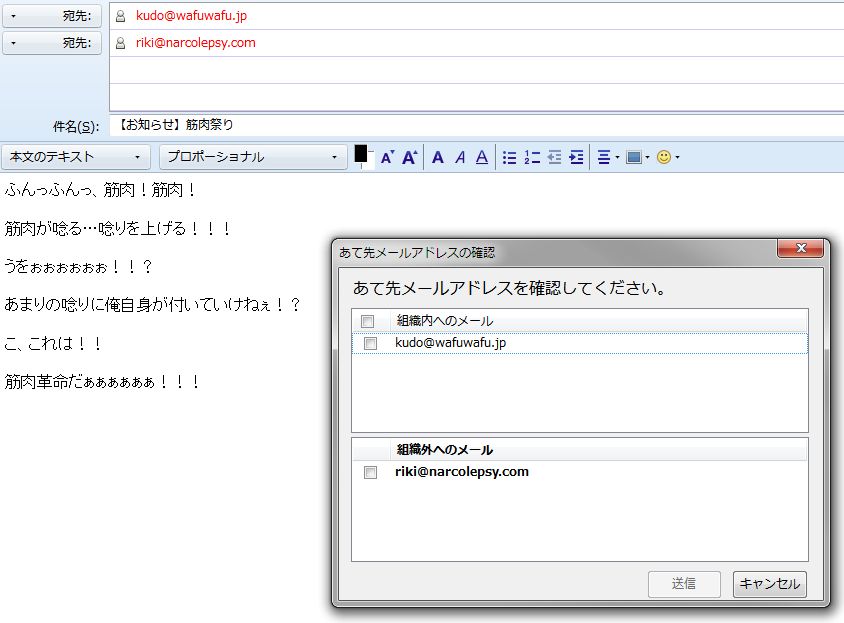
Task: Open the 本文のテキスト paragraph style dropdown
Action: click(x=76, y=157)
